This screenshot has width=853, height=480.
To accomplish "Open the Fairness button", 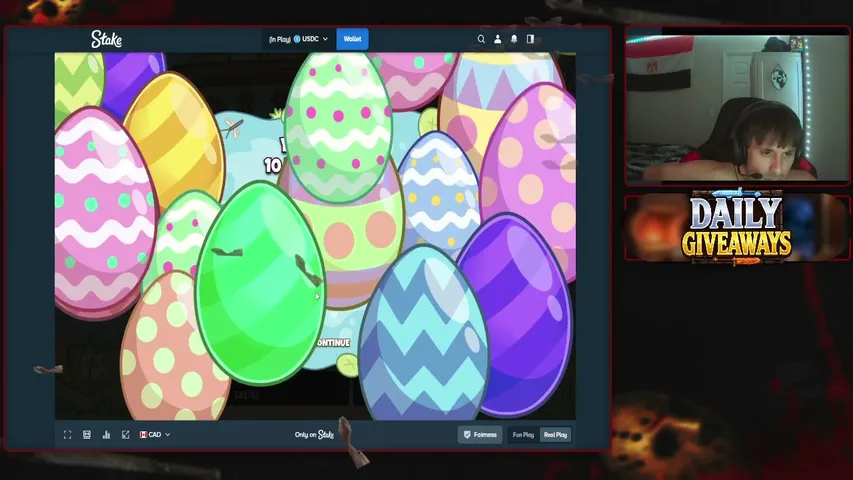I will click(480, 435).
